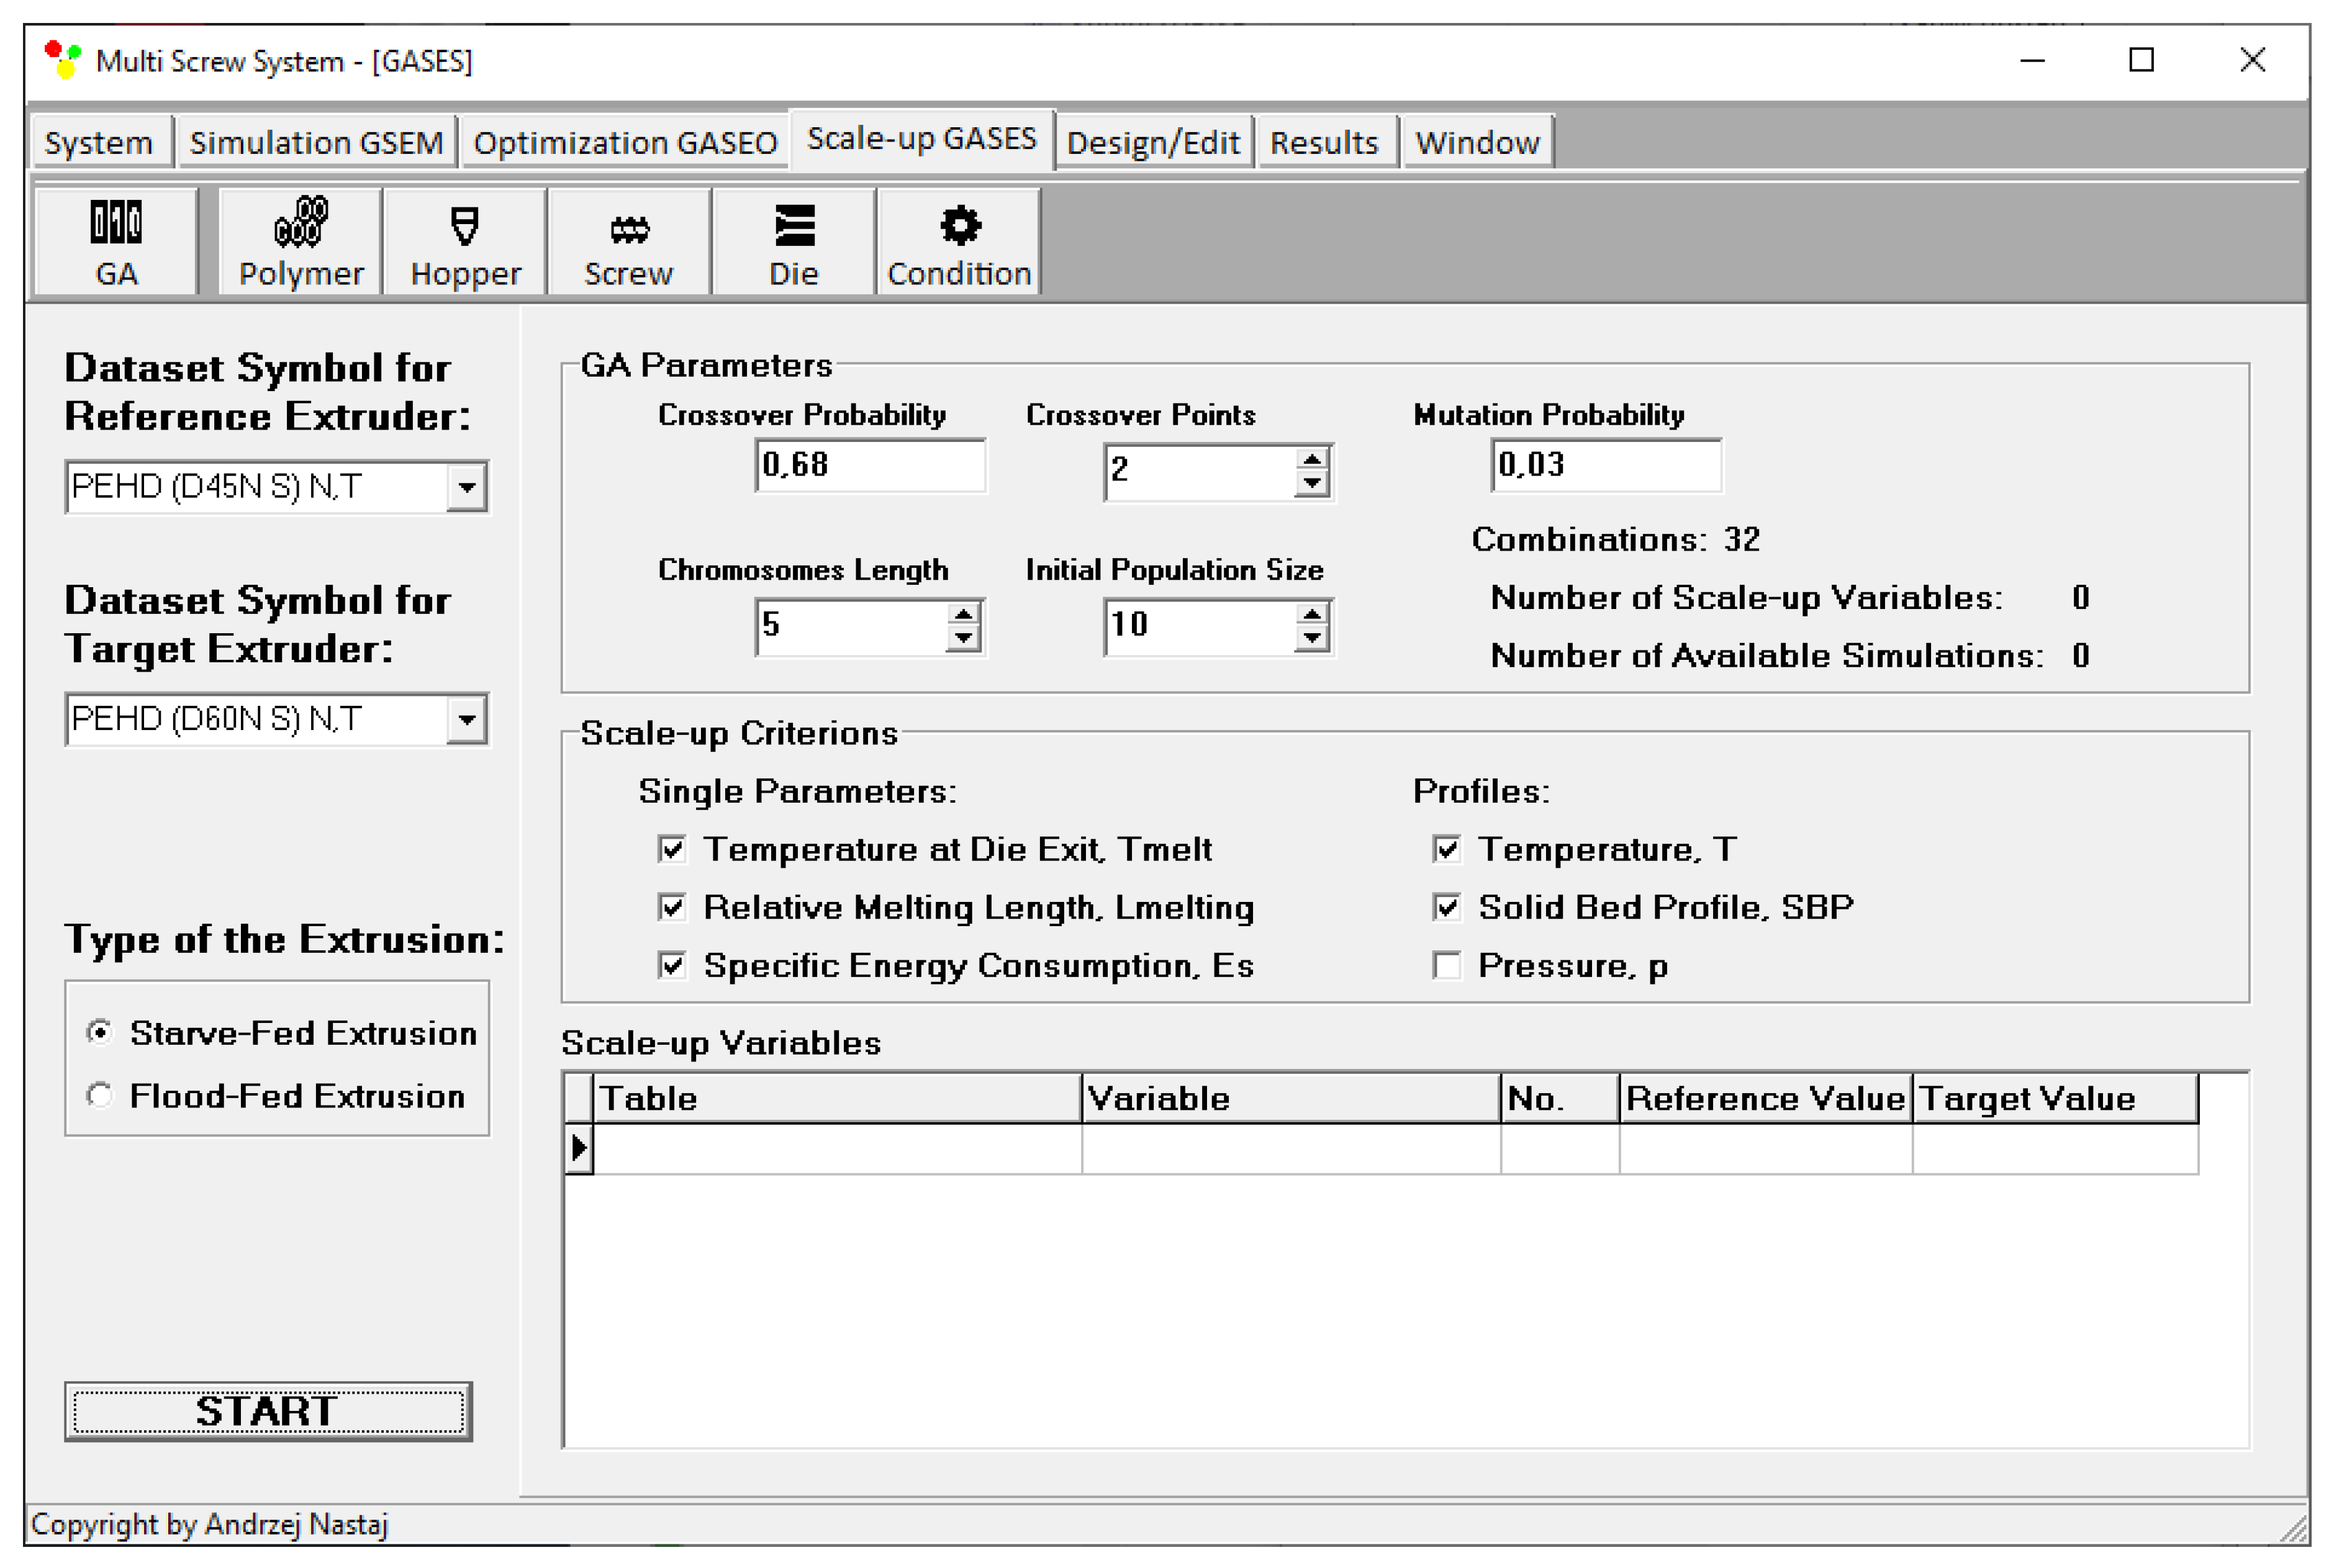Uncheck Temperature at Die Exit, Tmelt
This screenshot has width=2334, height=1568.
pos(672,850)
